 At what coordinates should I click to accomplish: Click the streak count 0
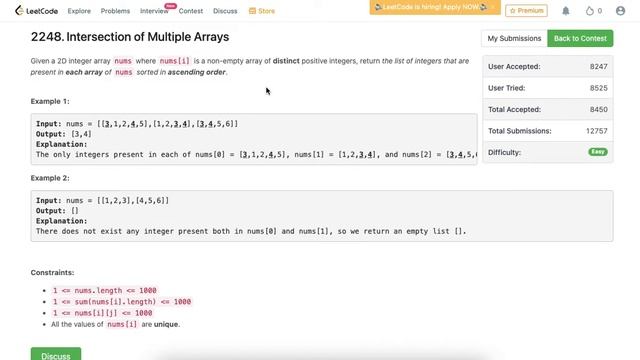coord(600,11)
